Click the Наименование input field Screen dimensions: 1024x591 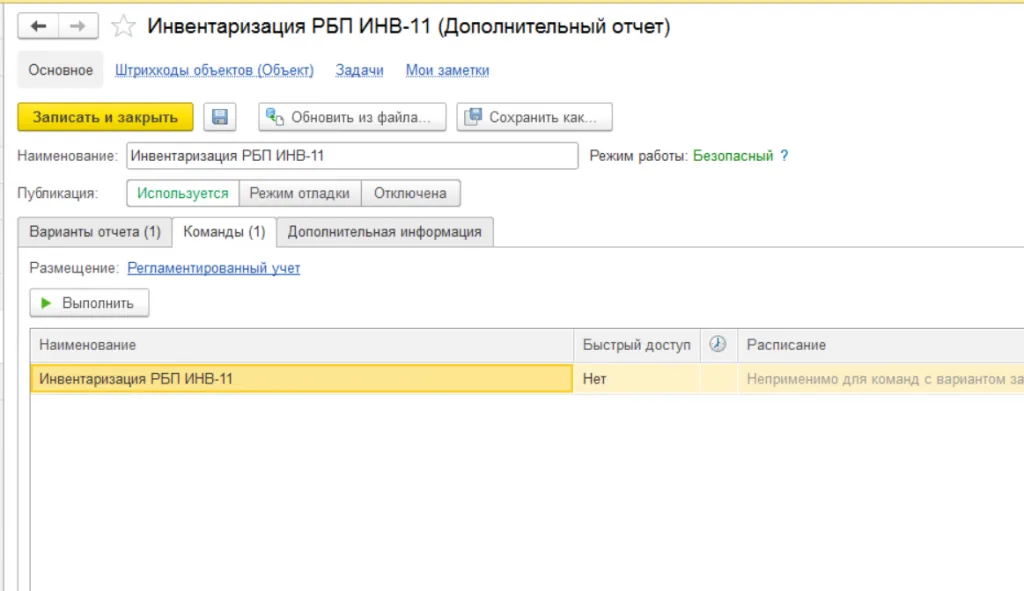point(352,156)
